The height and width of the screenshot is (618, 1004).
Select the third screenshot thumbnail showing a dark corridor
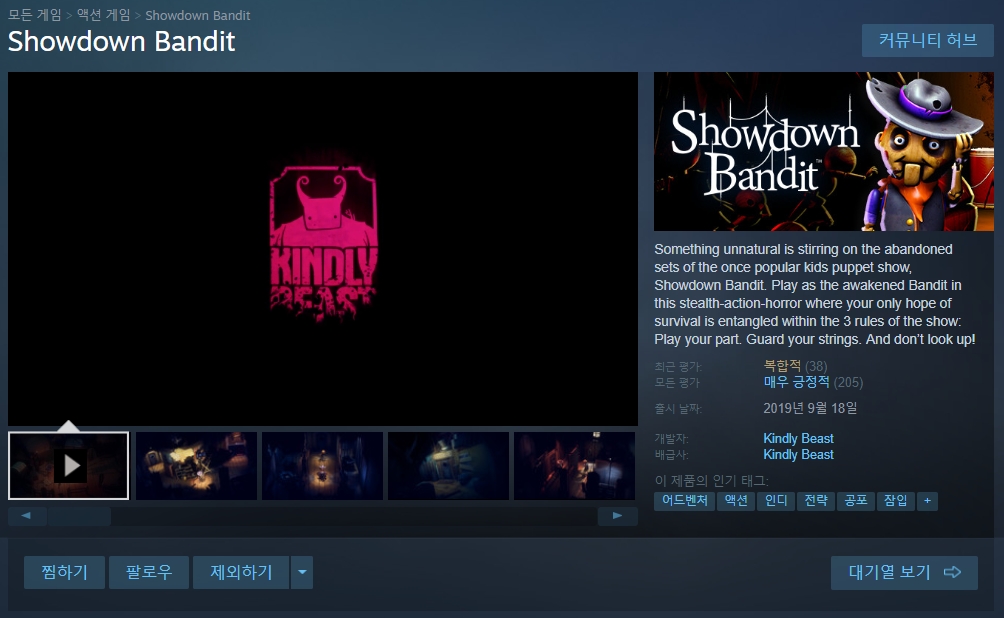[322, 466]
